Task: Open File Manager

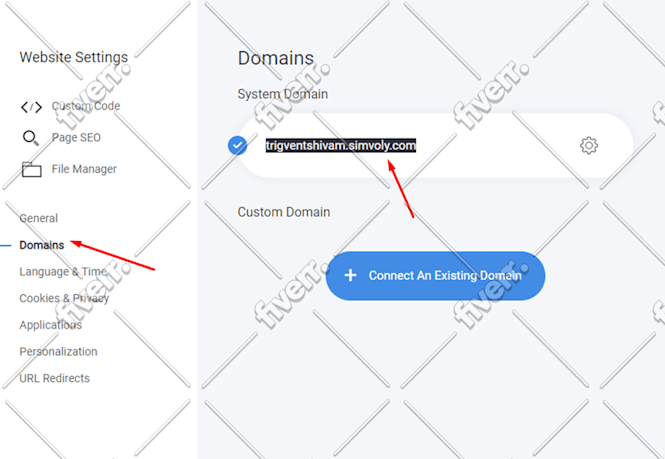Action: 84,169
